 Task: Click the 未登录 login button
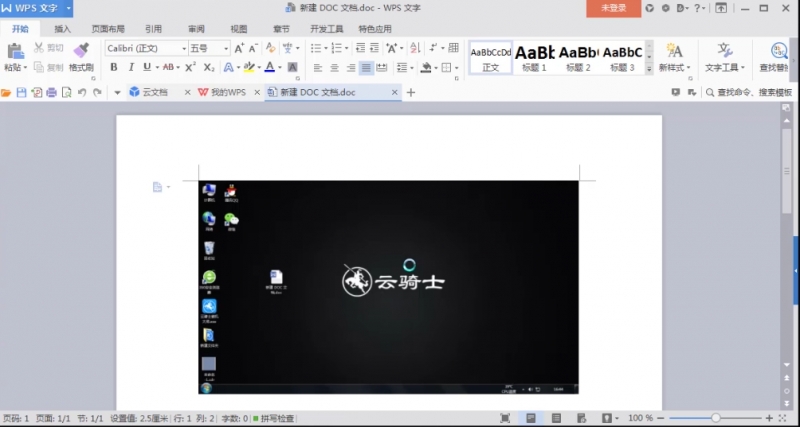613,8
